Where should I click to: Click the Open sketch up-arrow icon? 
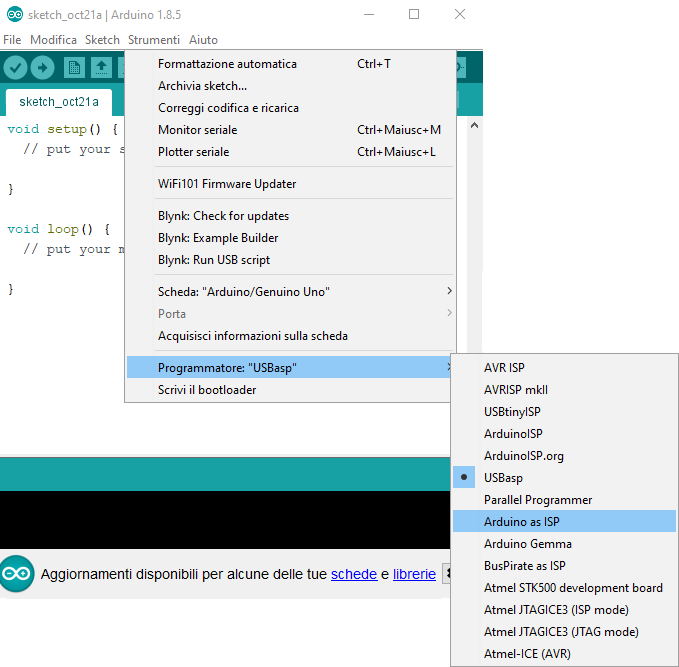pyautogui.click(x=101, y=68)
